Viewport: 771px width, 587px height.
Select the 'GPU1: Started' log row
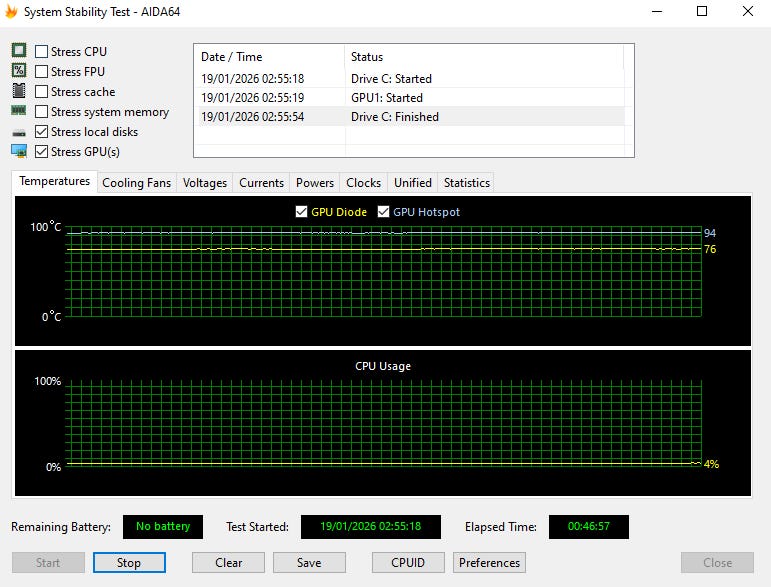[x=410, y=98]
